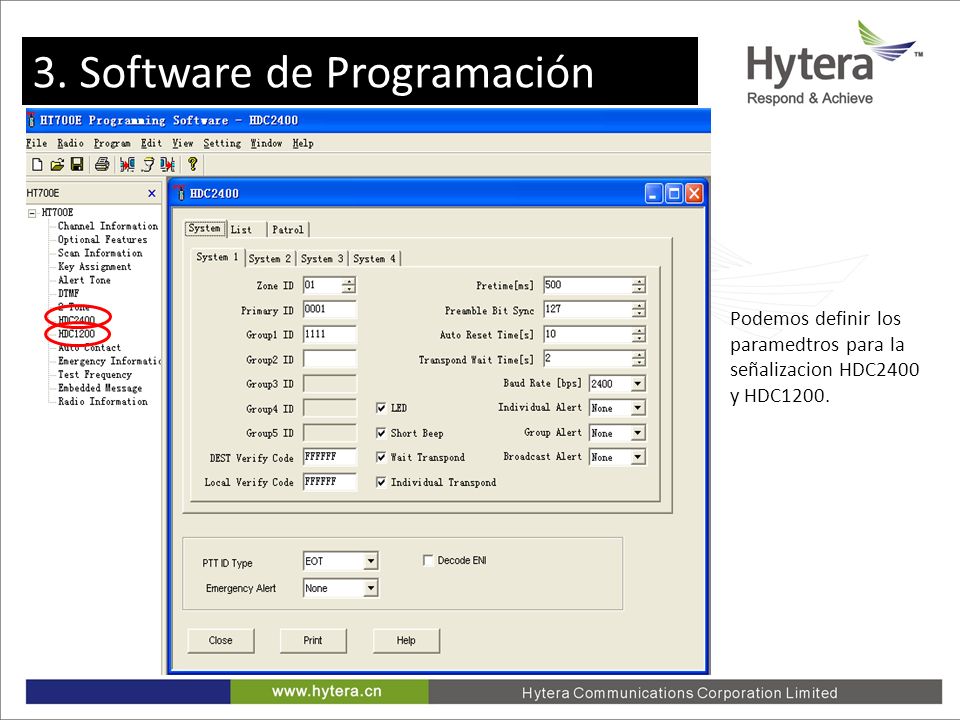Open the Help menu
The image size is (960, 720).
click(303, 143)
